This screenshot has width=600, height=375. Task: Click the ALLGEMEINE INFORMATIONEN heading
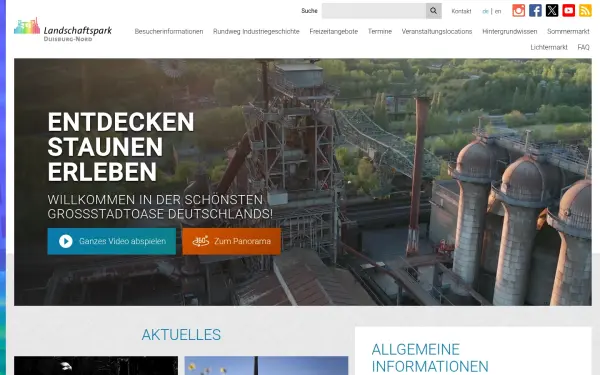pos(430,358)
